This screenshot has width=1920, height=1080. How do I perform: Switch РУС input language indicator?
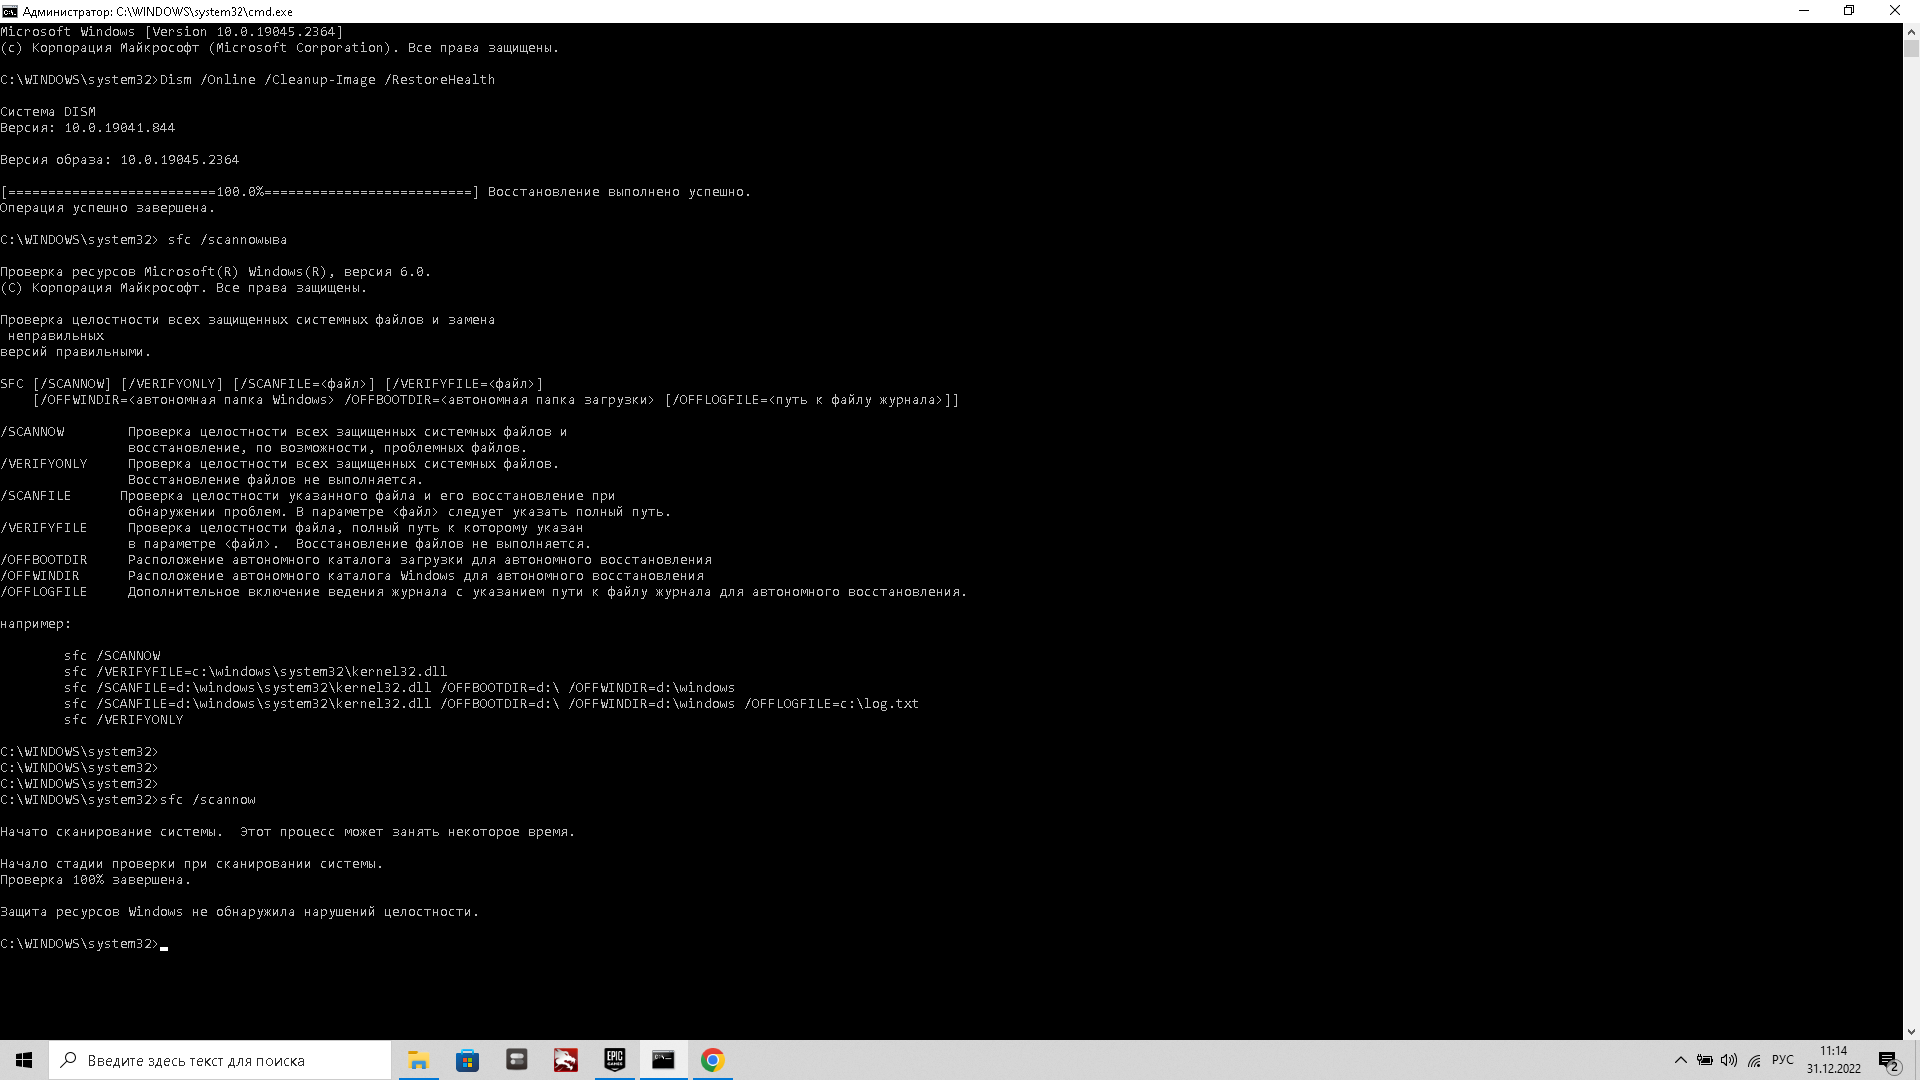pos(1782,1060)
